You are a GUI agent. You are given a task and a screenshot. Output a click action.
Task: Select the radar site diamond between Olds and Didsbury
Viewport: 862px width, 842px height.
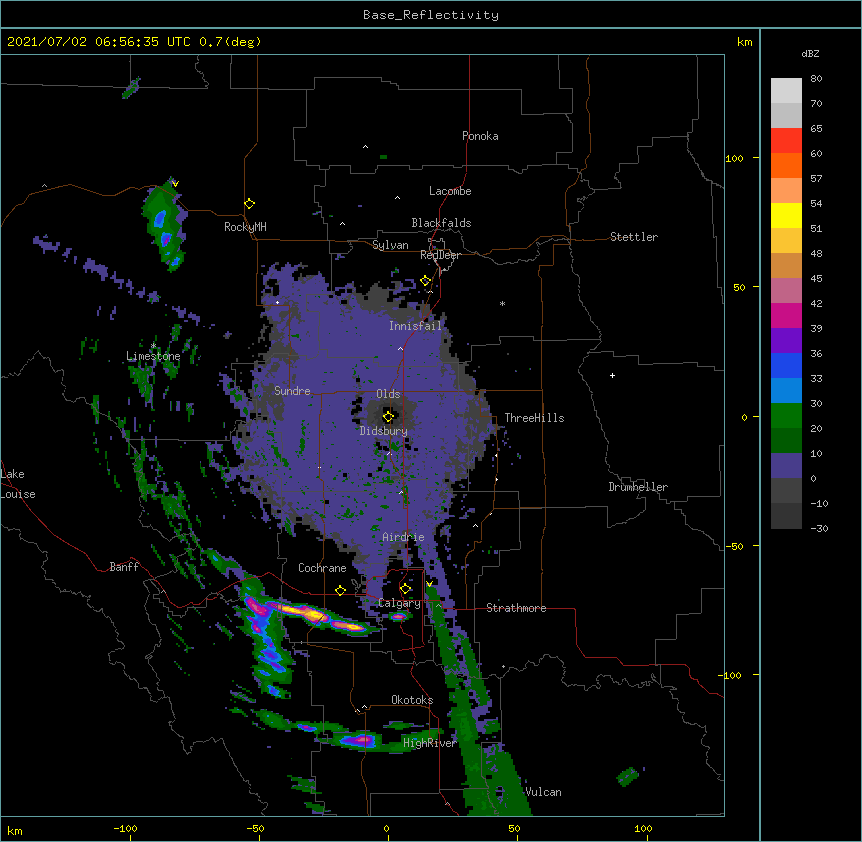click(388, 416)
